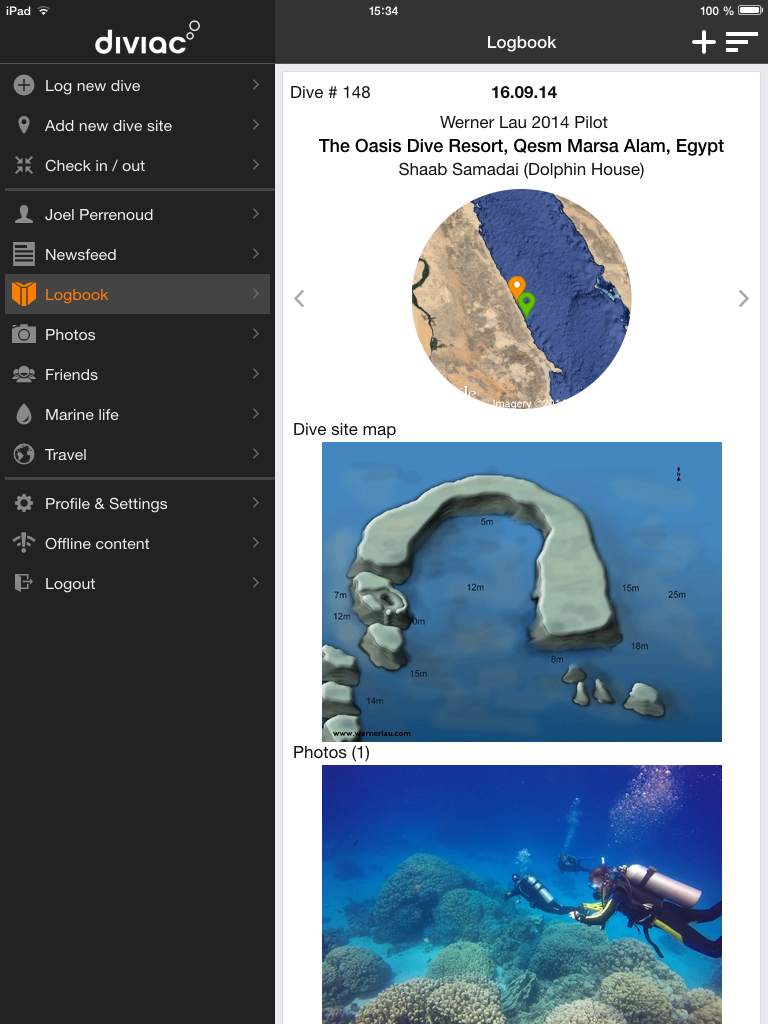Tap the Werner Lau 2014 Pilot text

tap(524, 122)
